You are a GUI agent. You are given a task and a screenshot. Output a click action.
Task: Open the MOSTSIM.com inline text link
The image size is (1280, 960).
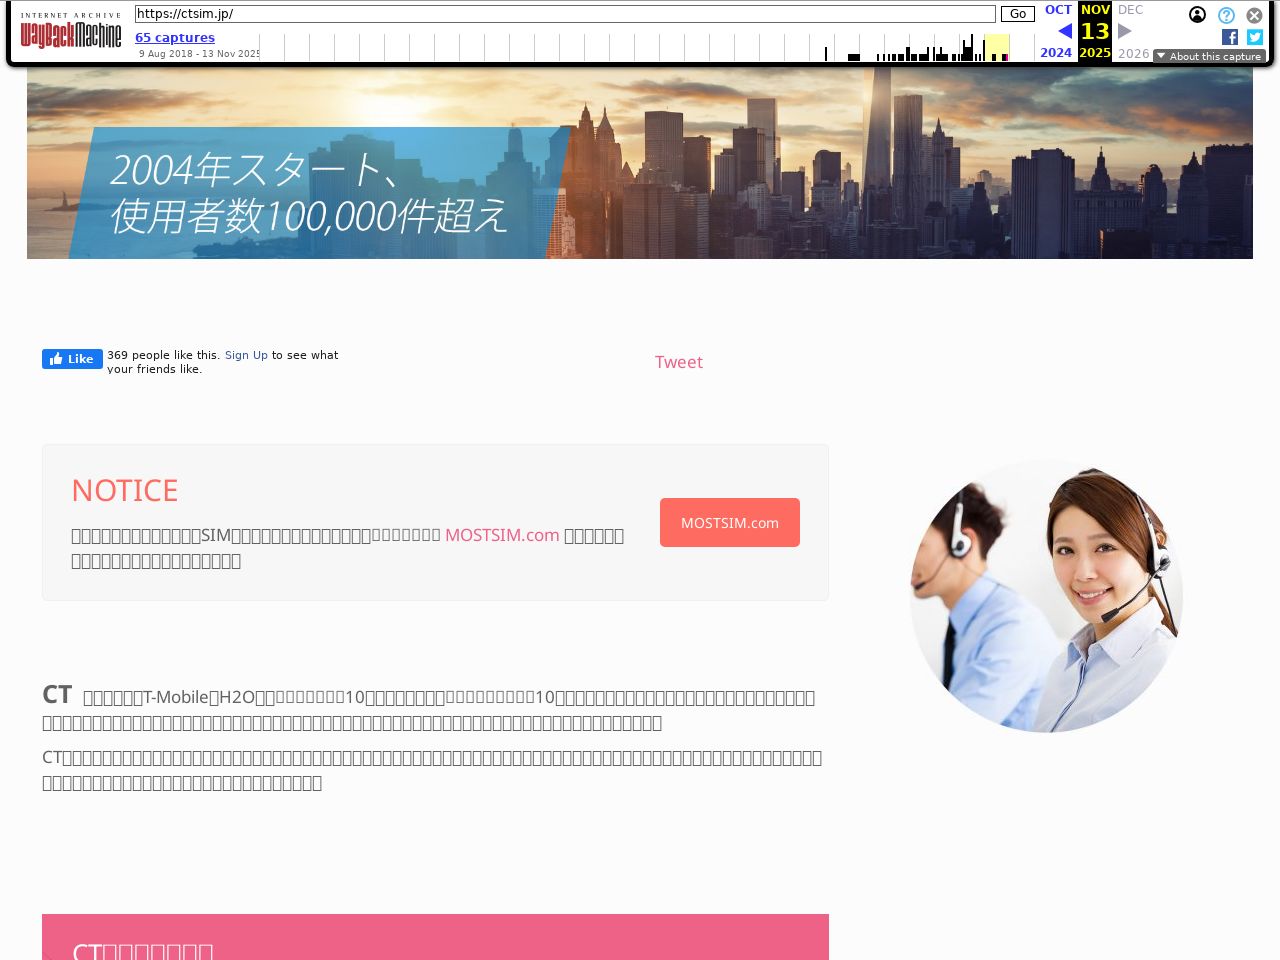502,535
